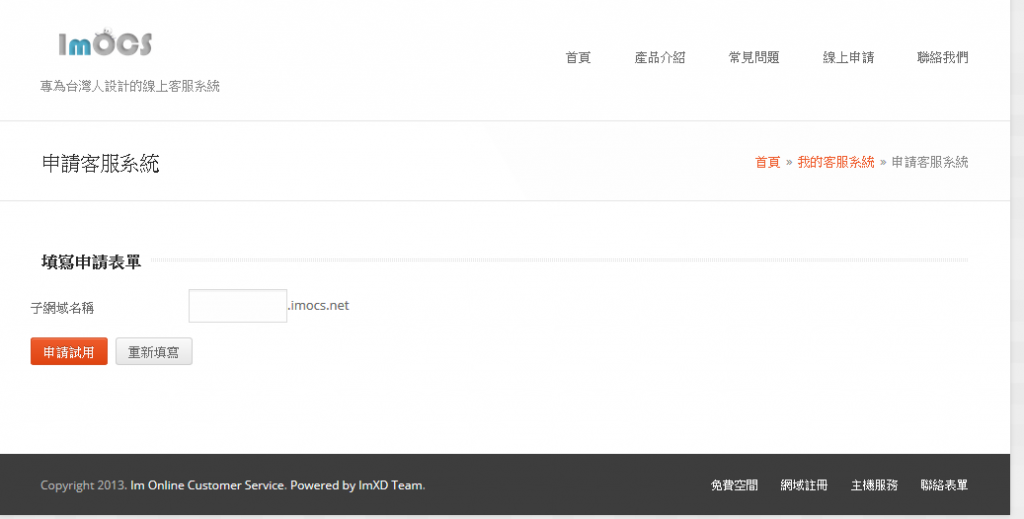Screen dimensions: 1024x519
Task: Focus the 子網域名稱 subdomain input field
Action: [x=238, y=306]
